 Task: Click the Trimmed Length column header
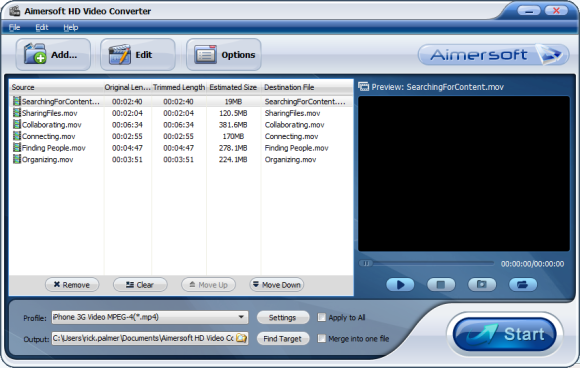point(179,88)
